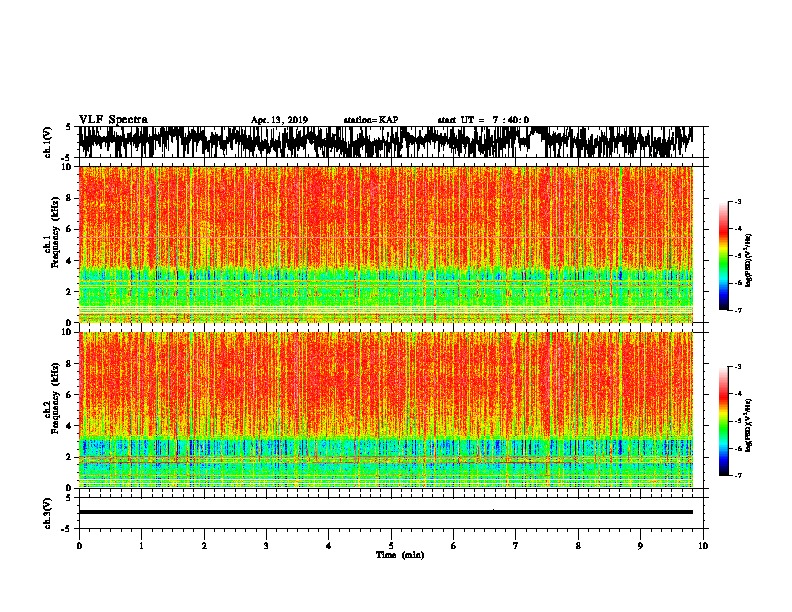Viewport: 792px width, 612px height.
Task: Click the "-7" value on ch.2 color scale
Action: [x=738, y=475]
